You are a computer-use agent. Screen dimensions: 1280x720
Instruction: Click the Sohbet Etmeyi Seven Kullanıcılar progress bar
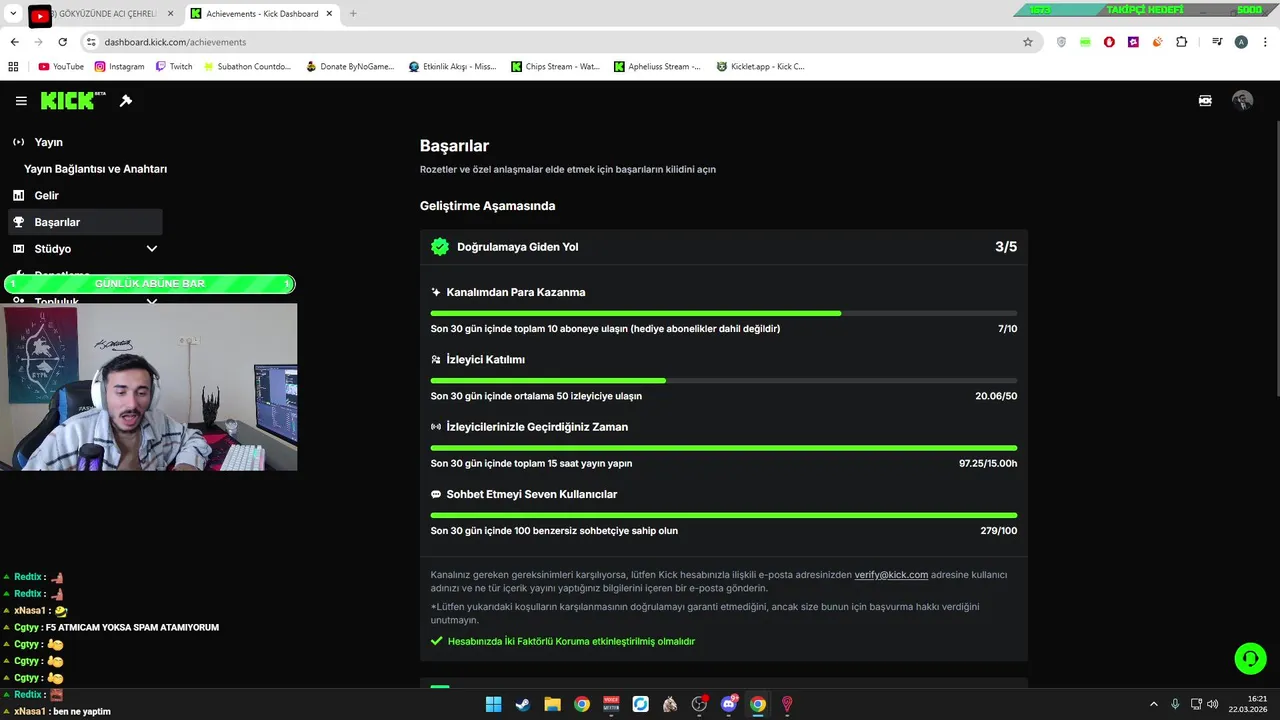[x=723, y=515]
